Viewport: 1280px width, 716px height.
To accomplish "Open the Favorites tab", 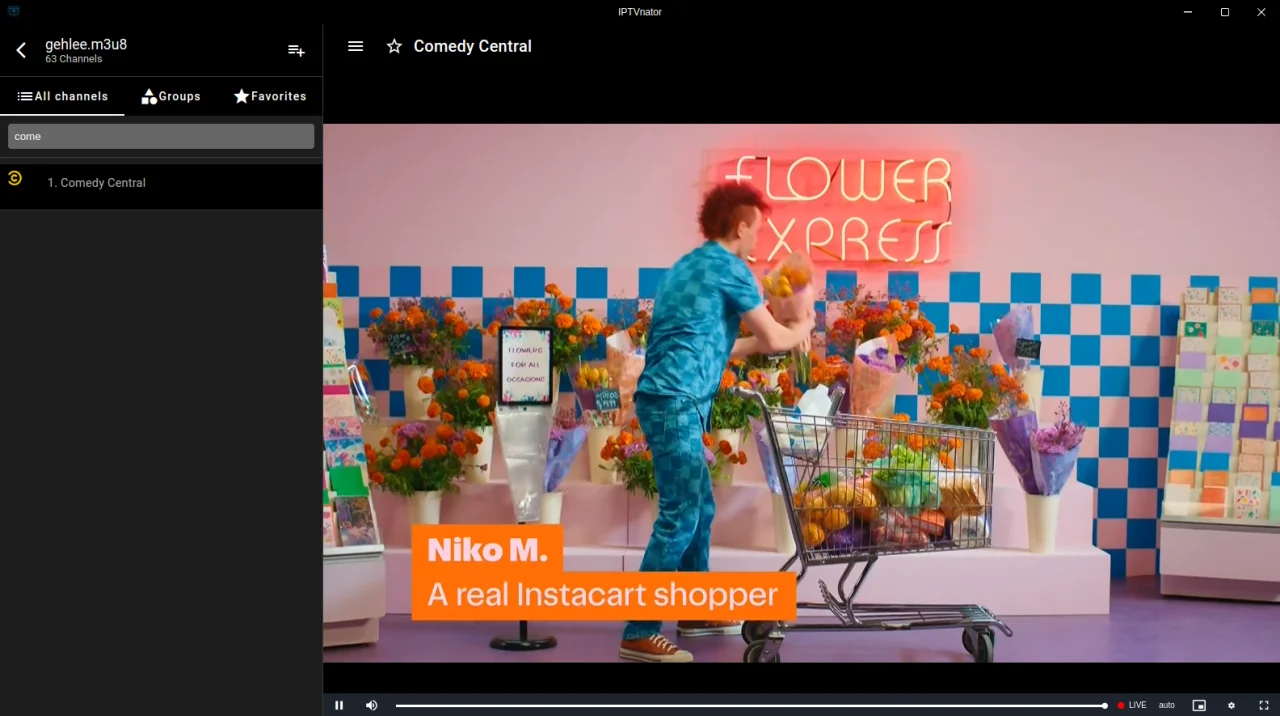I will [270, 96].
